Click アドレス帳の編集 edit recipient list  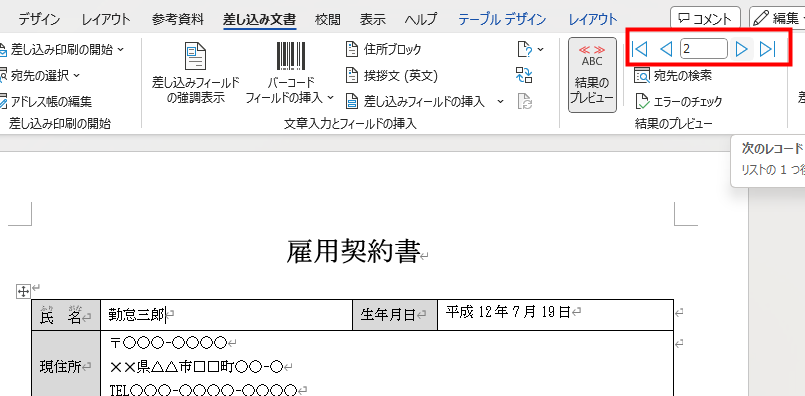(x=46, y=101)
